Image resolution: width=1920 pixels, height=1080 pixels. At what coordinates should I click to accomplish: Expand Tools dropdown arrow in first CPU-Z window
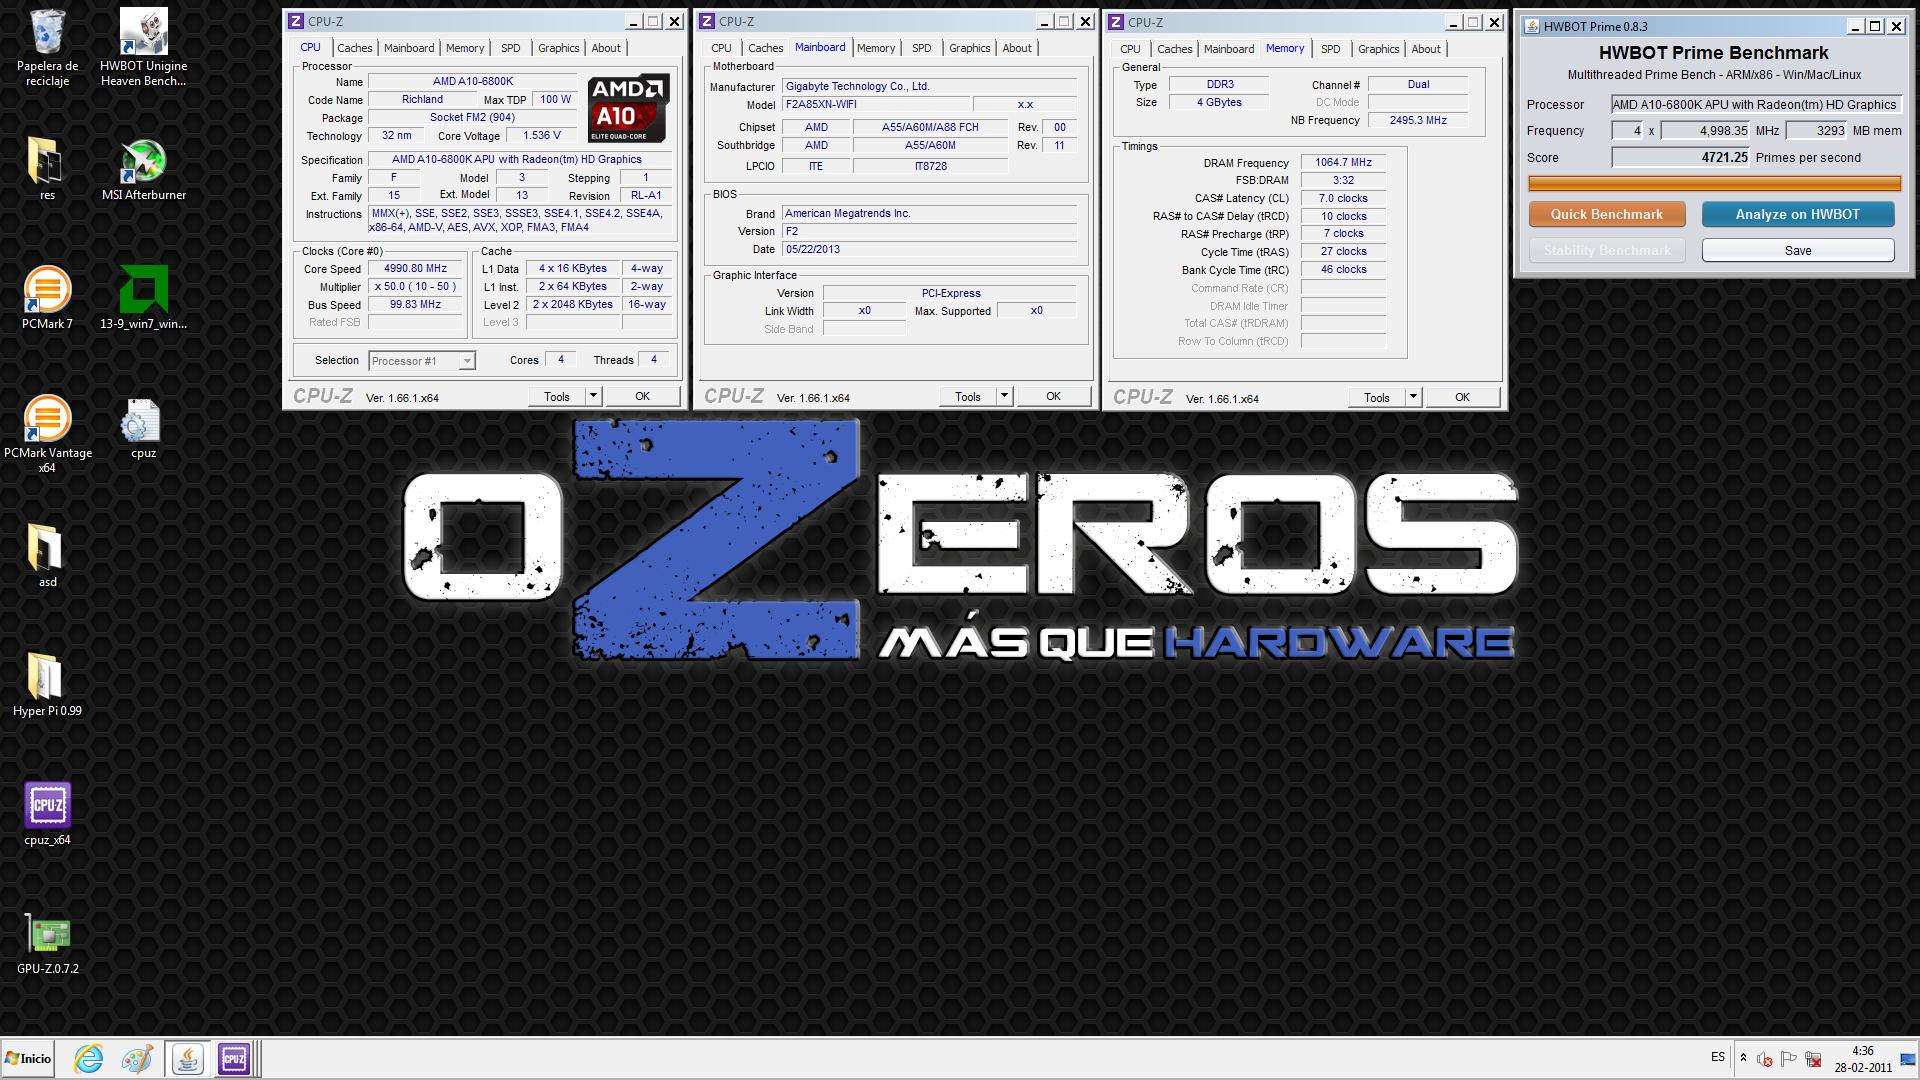[593, 397]
